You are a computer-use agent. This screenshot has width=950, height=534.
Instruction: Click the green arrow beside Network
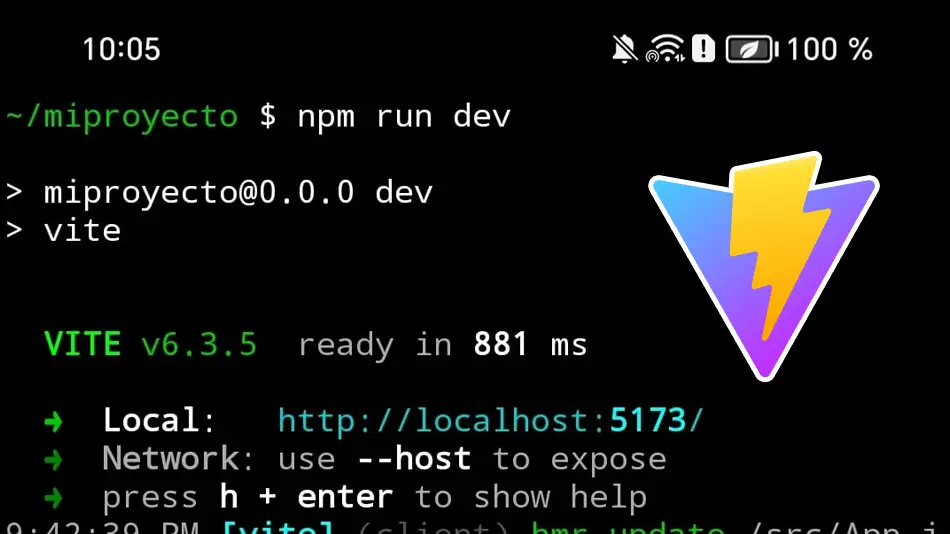53,460
